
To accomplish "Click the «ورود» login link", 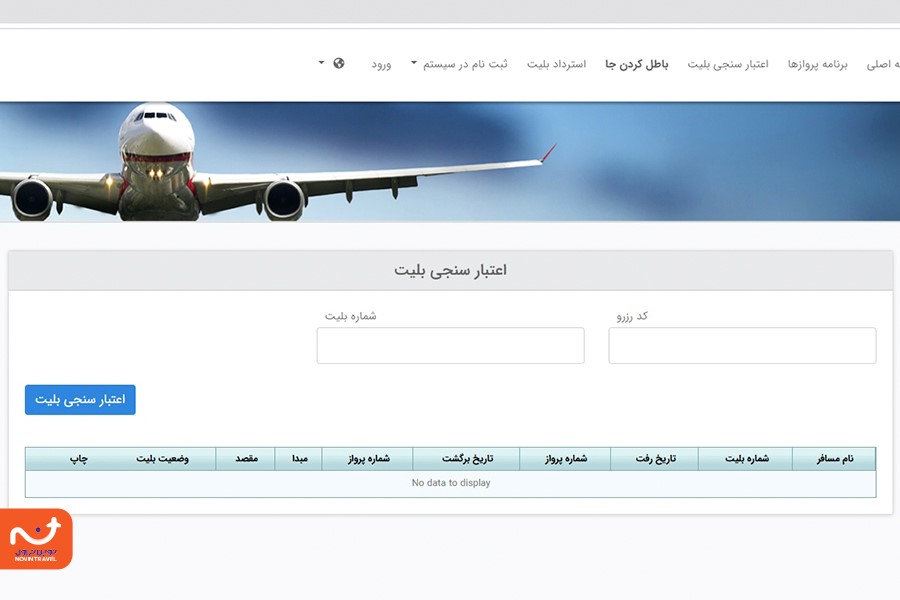I will coord(384,63).
